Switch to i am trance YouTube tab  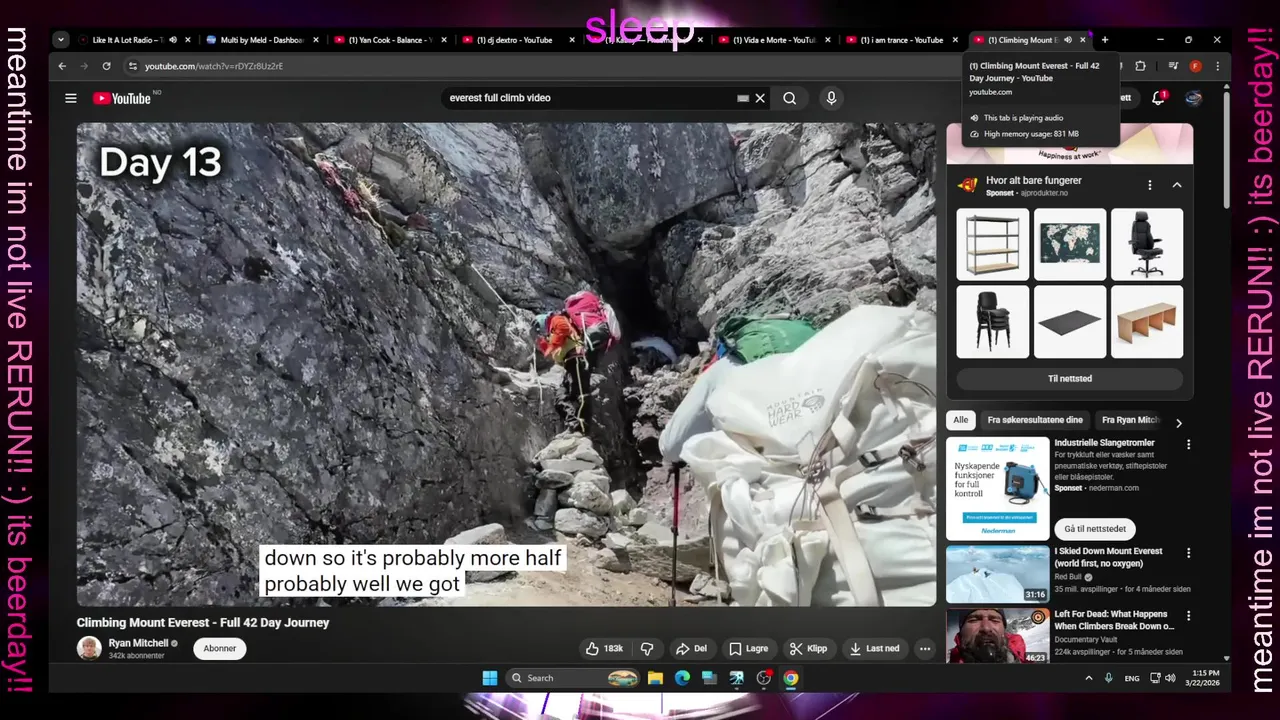903,40
